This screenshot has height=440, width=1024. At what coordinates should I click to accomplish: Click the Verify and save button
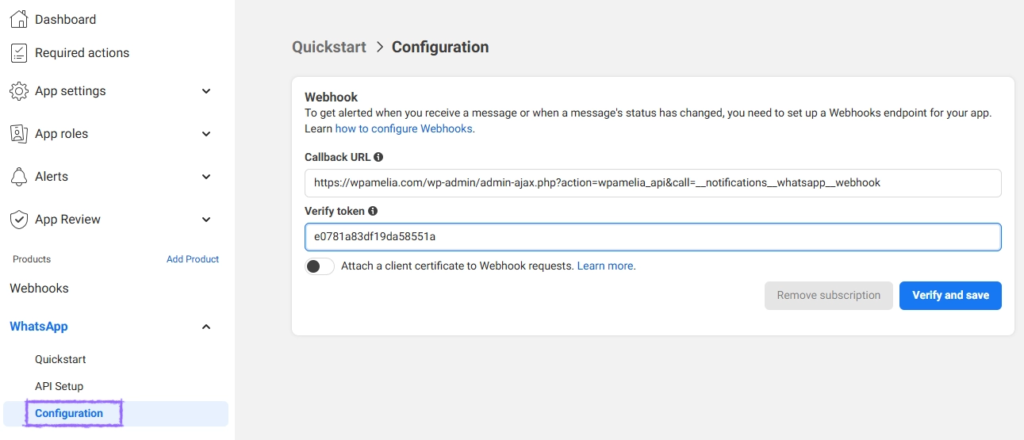point(949,295)
